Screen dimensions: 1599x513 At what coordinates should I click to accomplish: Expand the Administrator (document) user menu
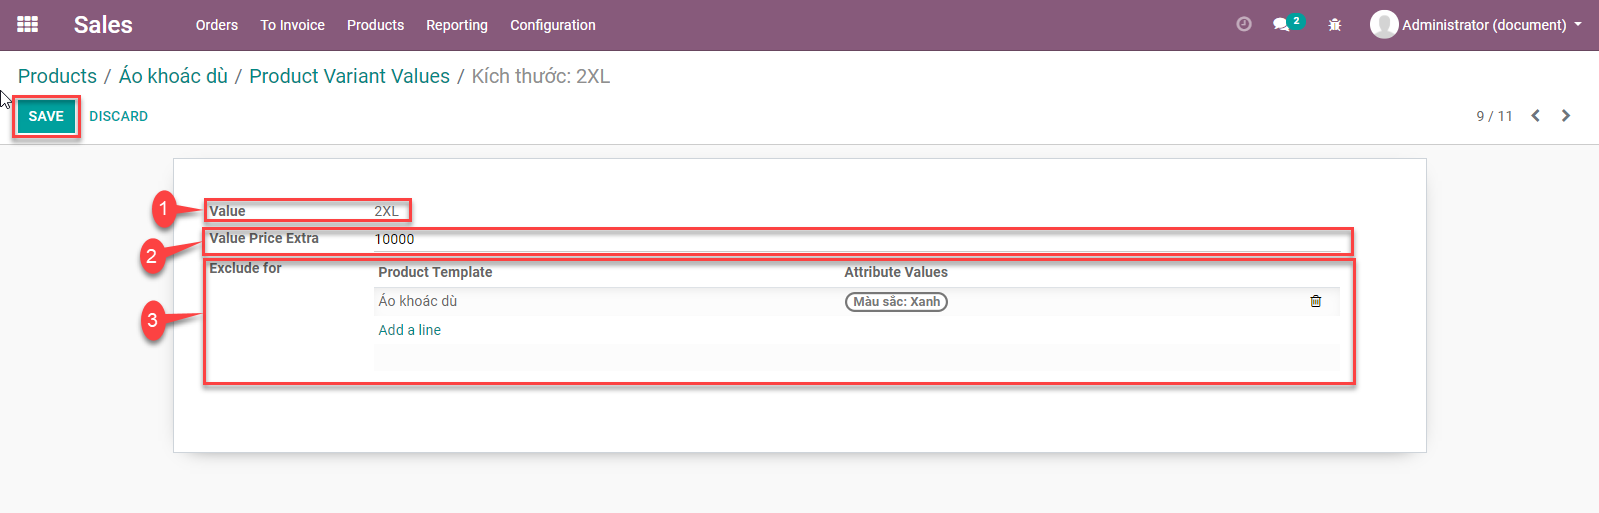coord(1484,25)
